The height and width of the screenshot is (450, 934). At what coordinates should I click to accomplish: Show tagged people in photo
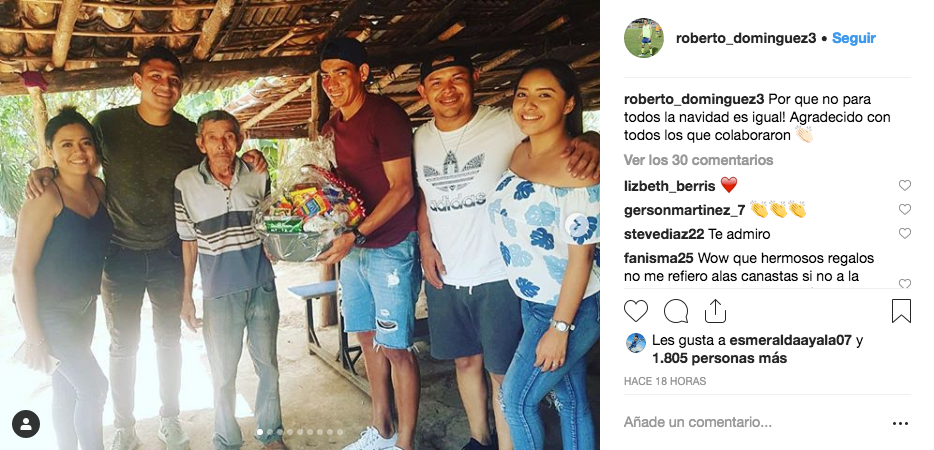pos(26,424)
